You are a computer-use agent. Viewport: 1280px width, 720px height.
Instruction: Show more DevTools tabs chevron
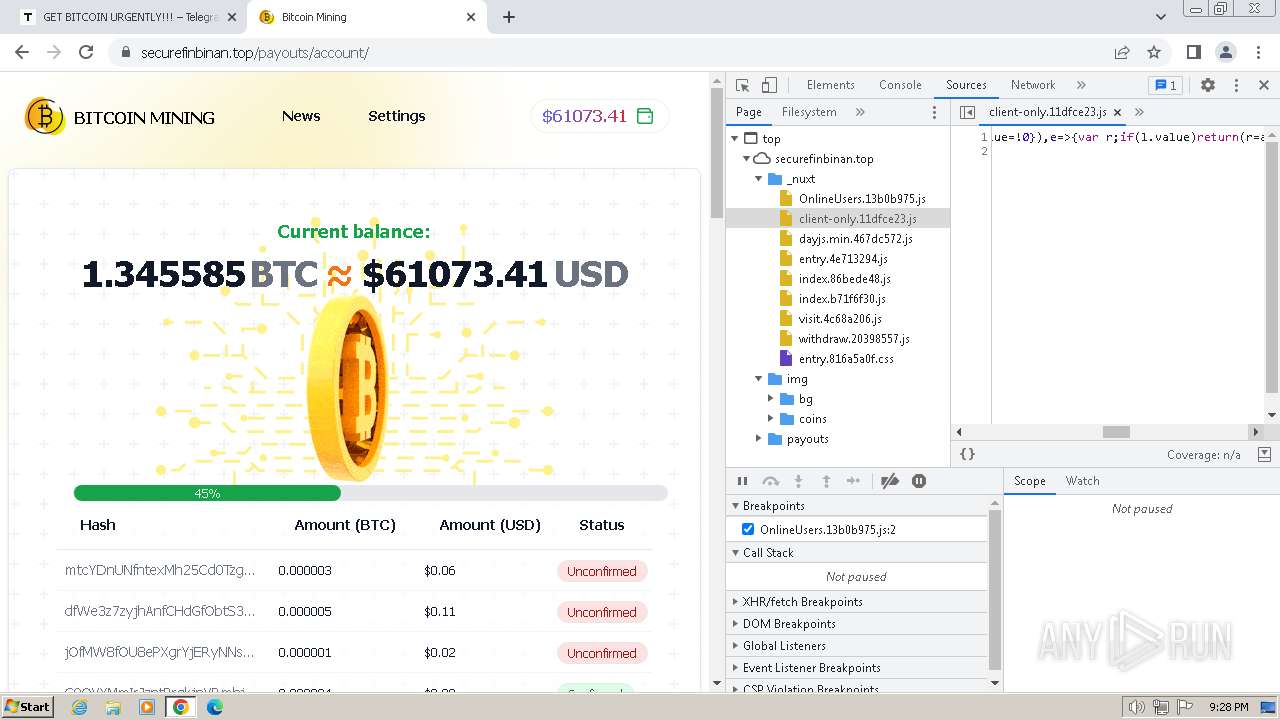click(1081, 85)
